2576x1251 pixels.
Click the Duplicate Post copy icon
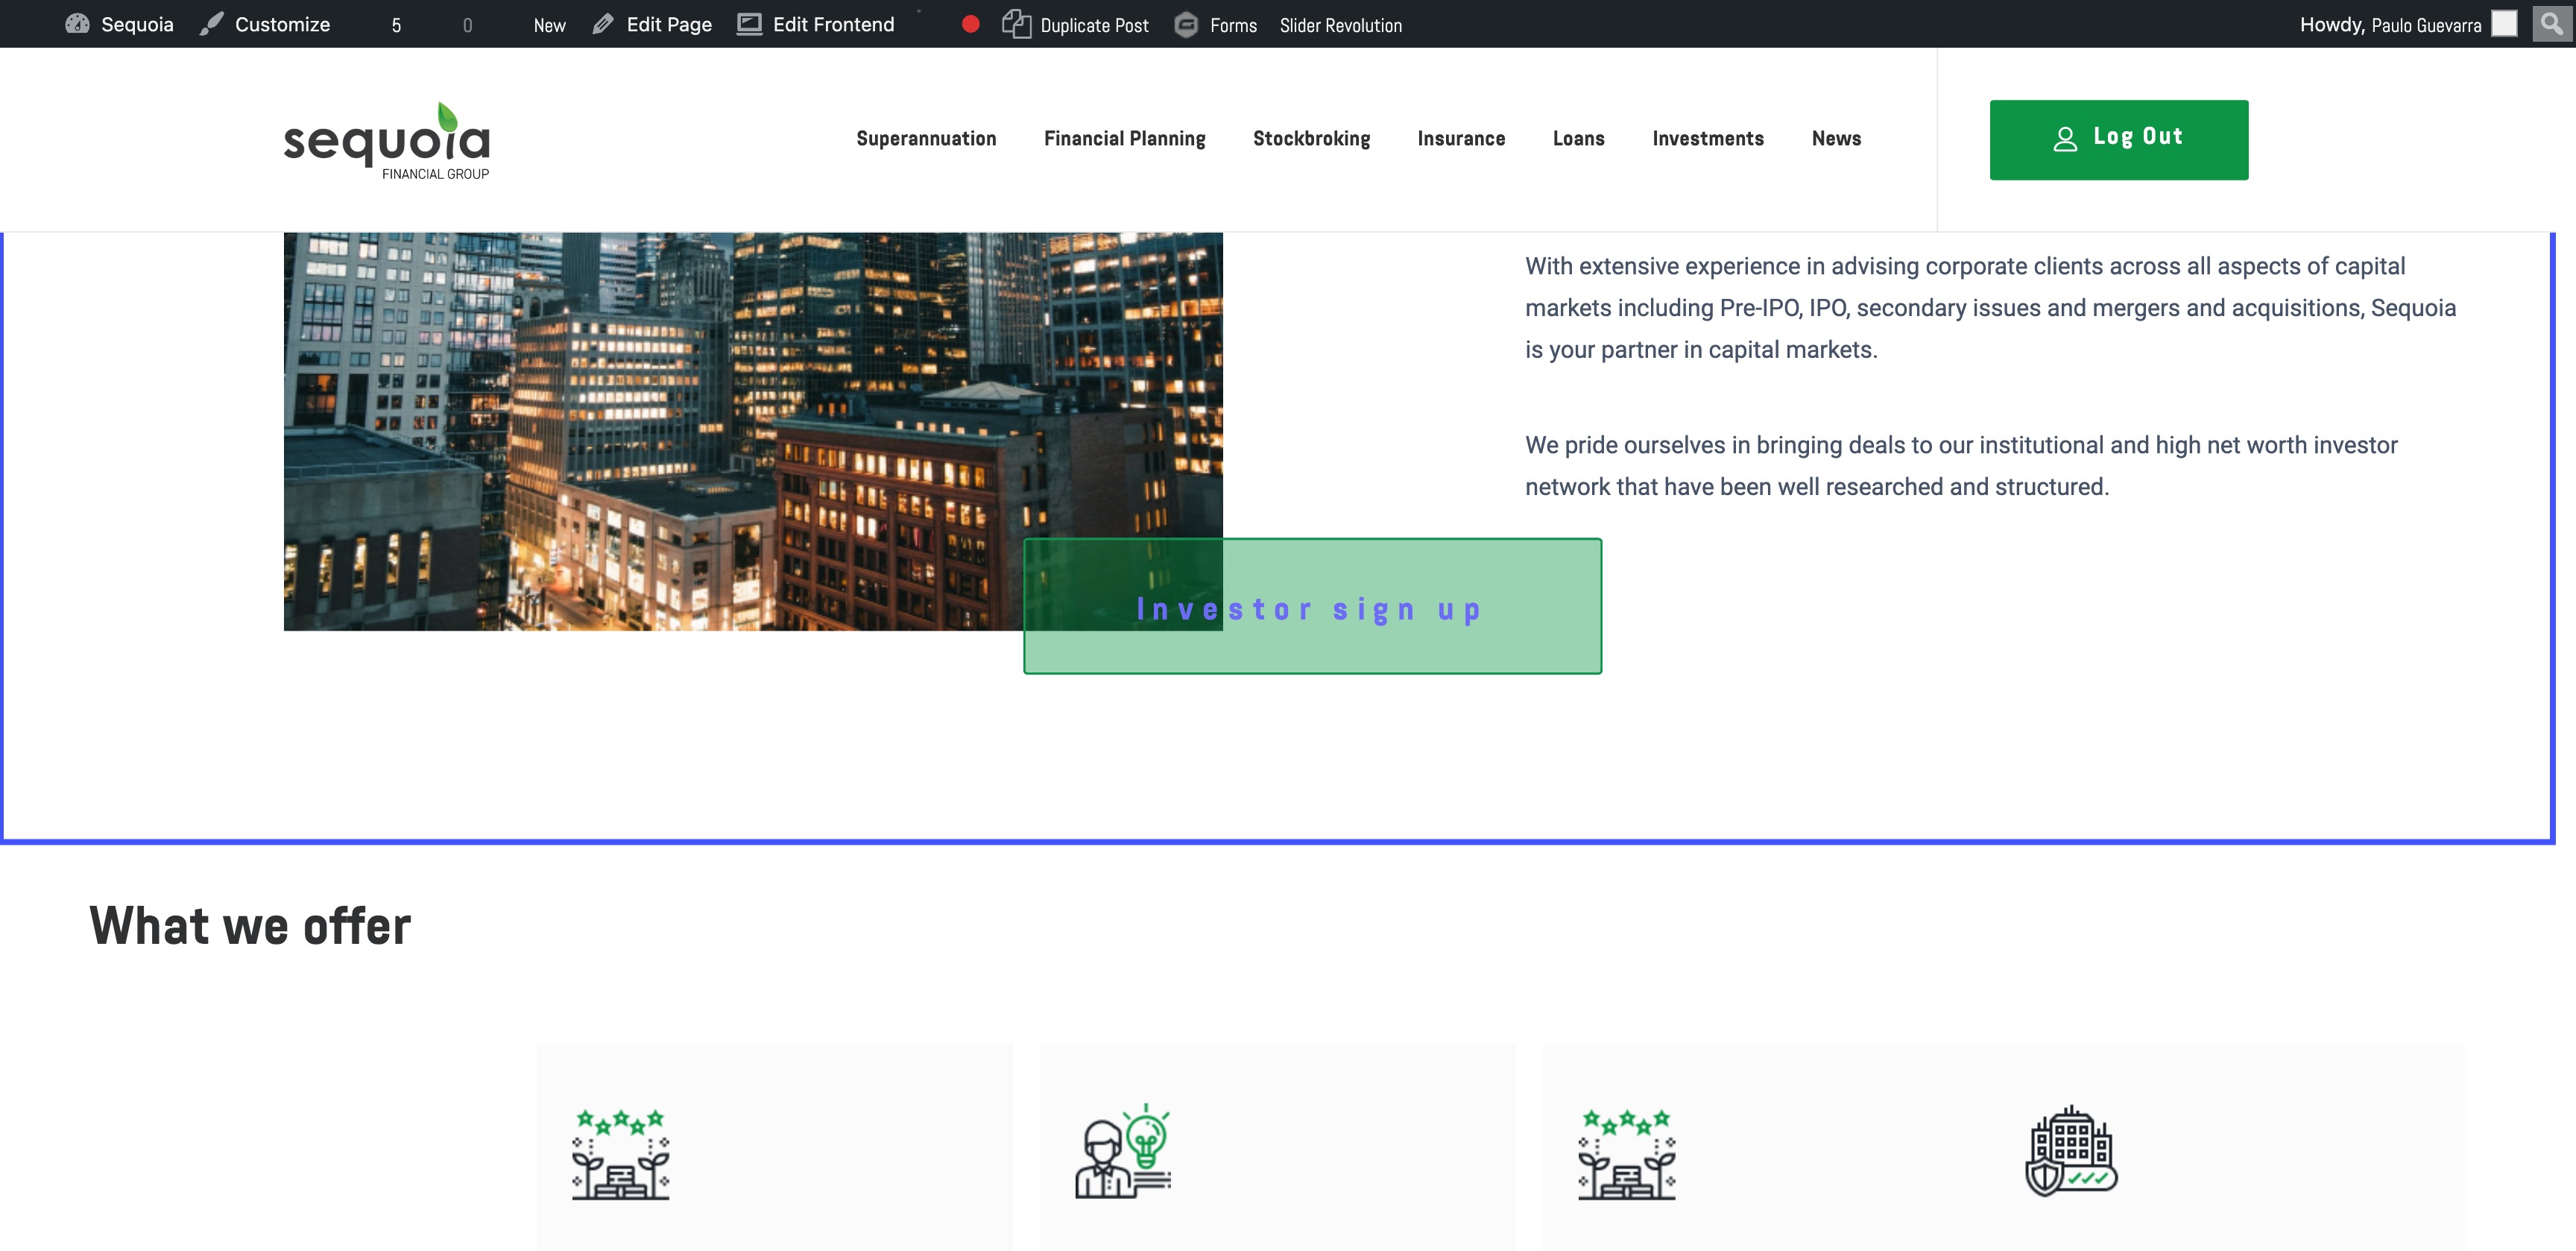1016,24
